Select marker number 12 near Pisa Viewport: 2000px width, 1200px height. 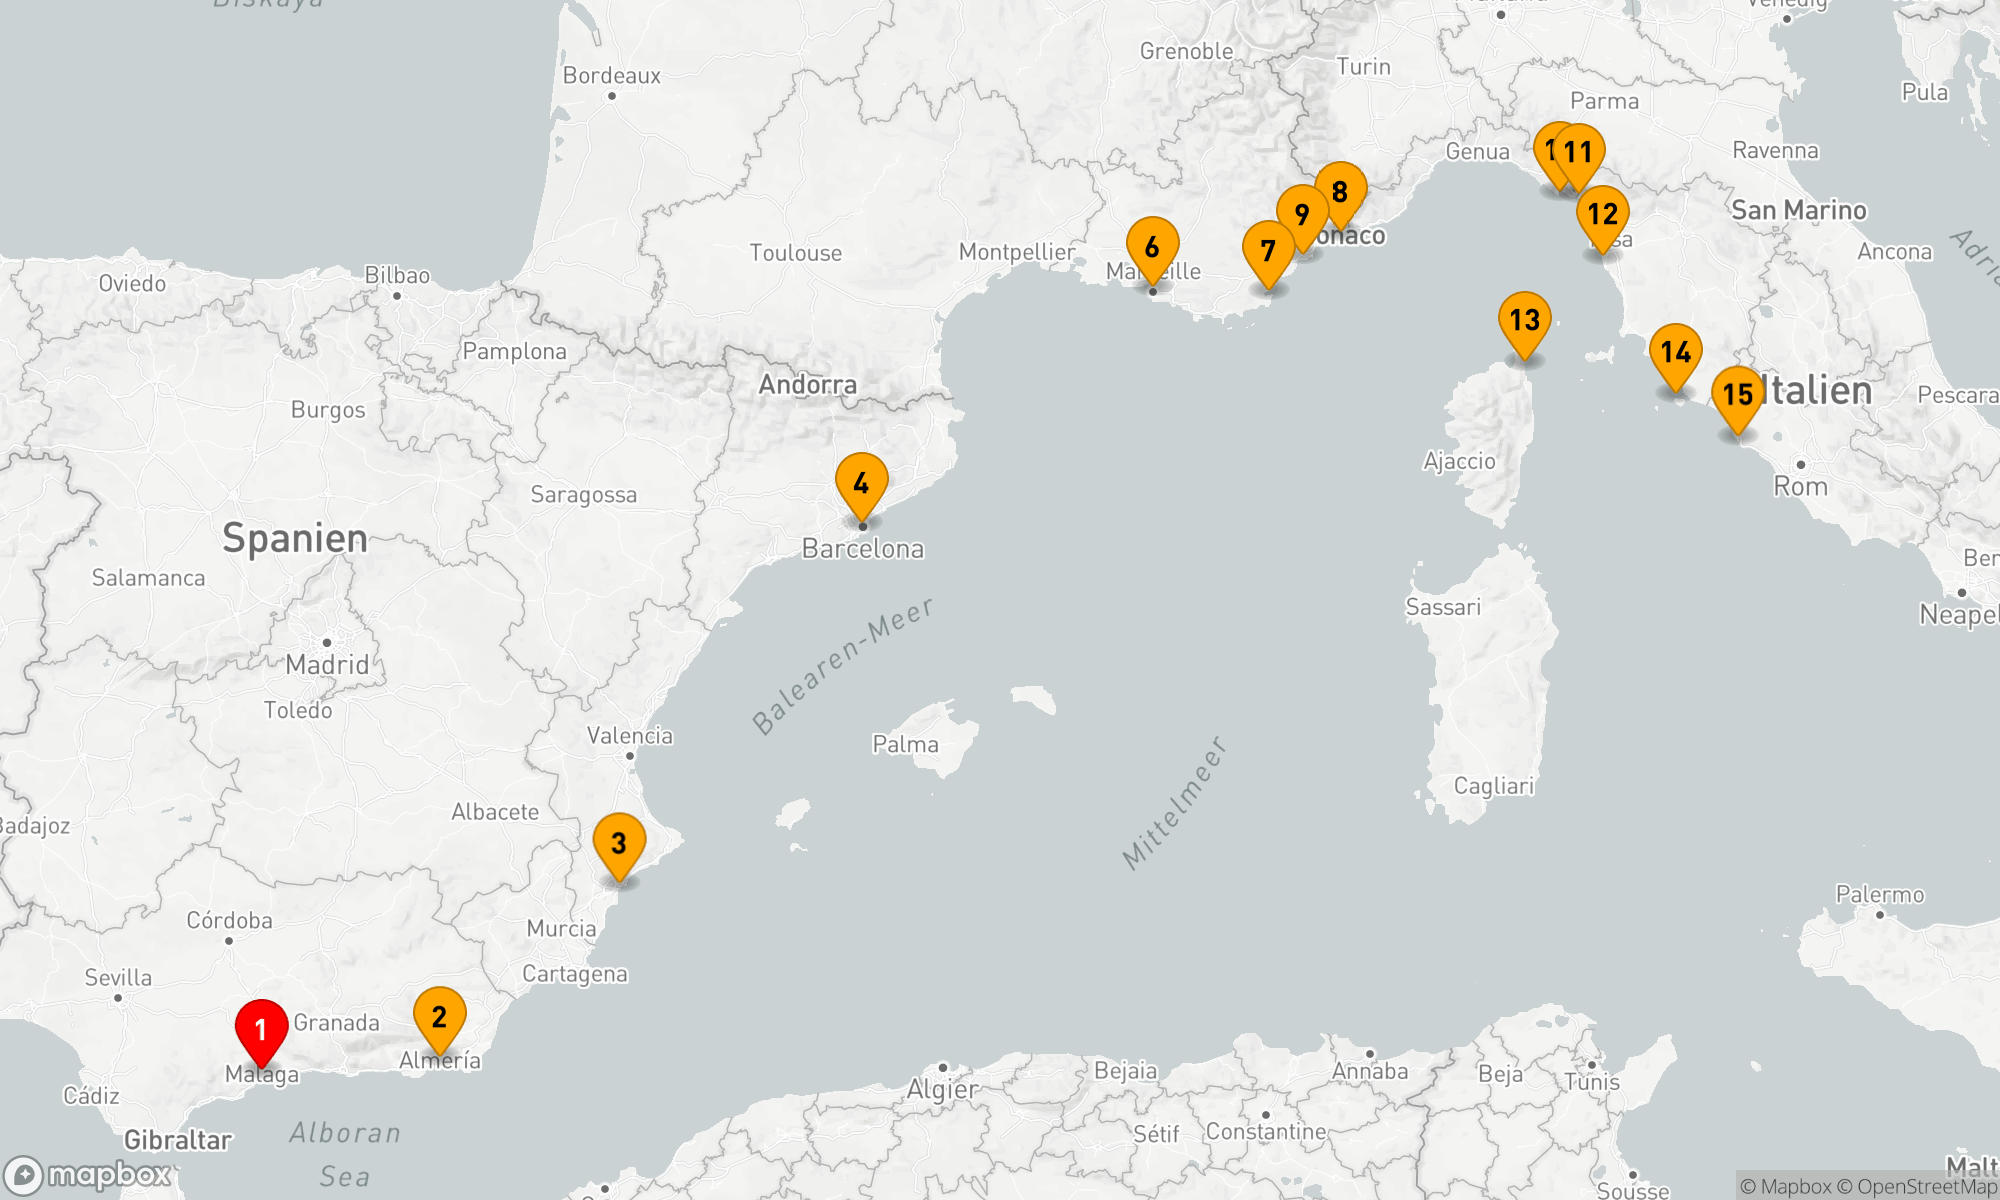[1603, 214]
